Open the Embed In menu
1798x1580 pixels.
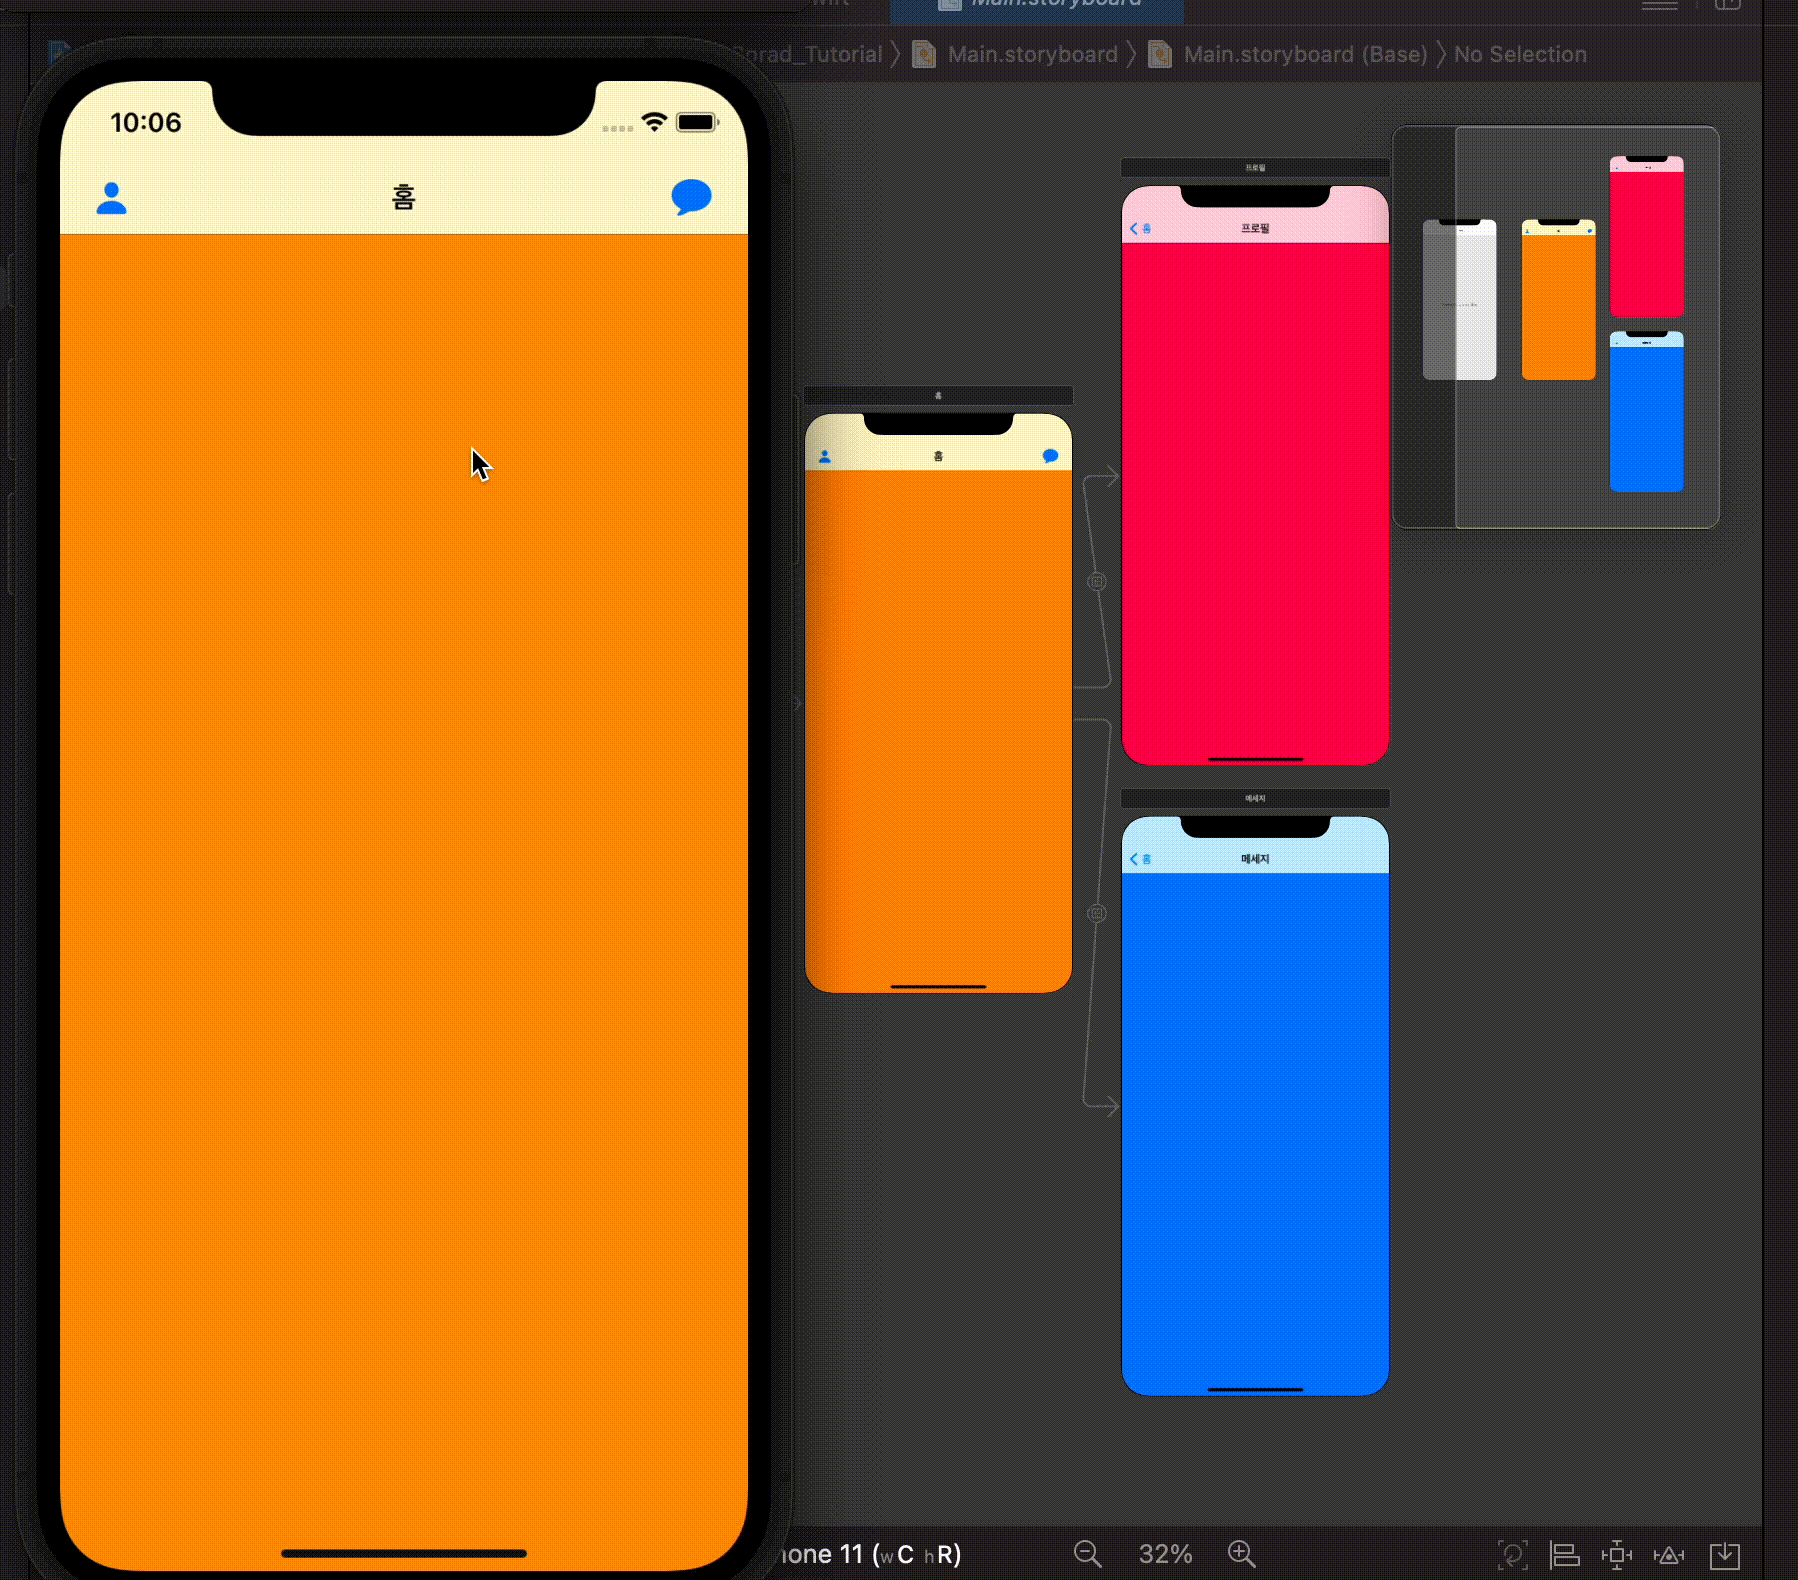(1725, 1555)
